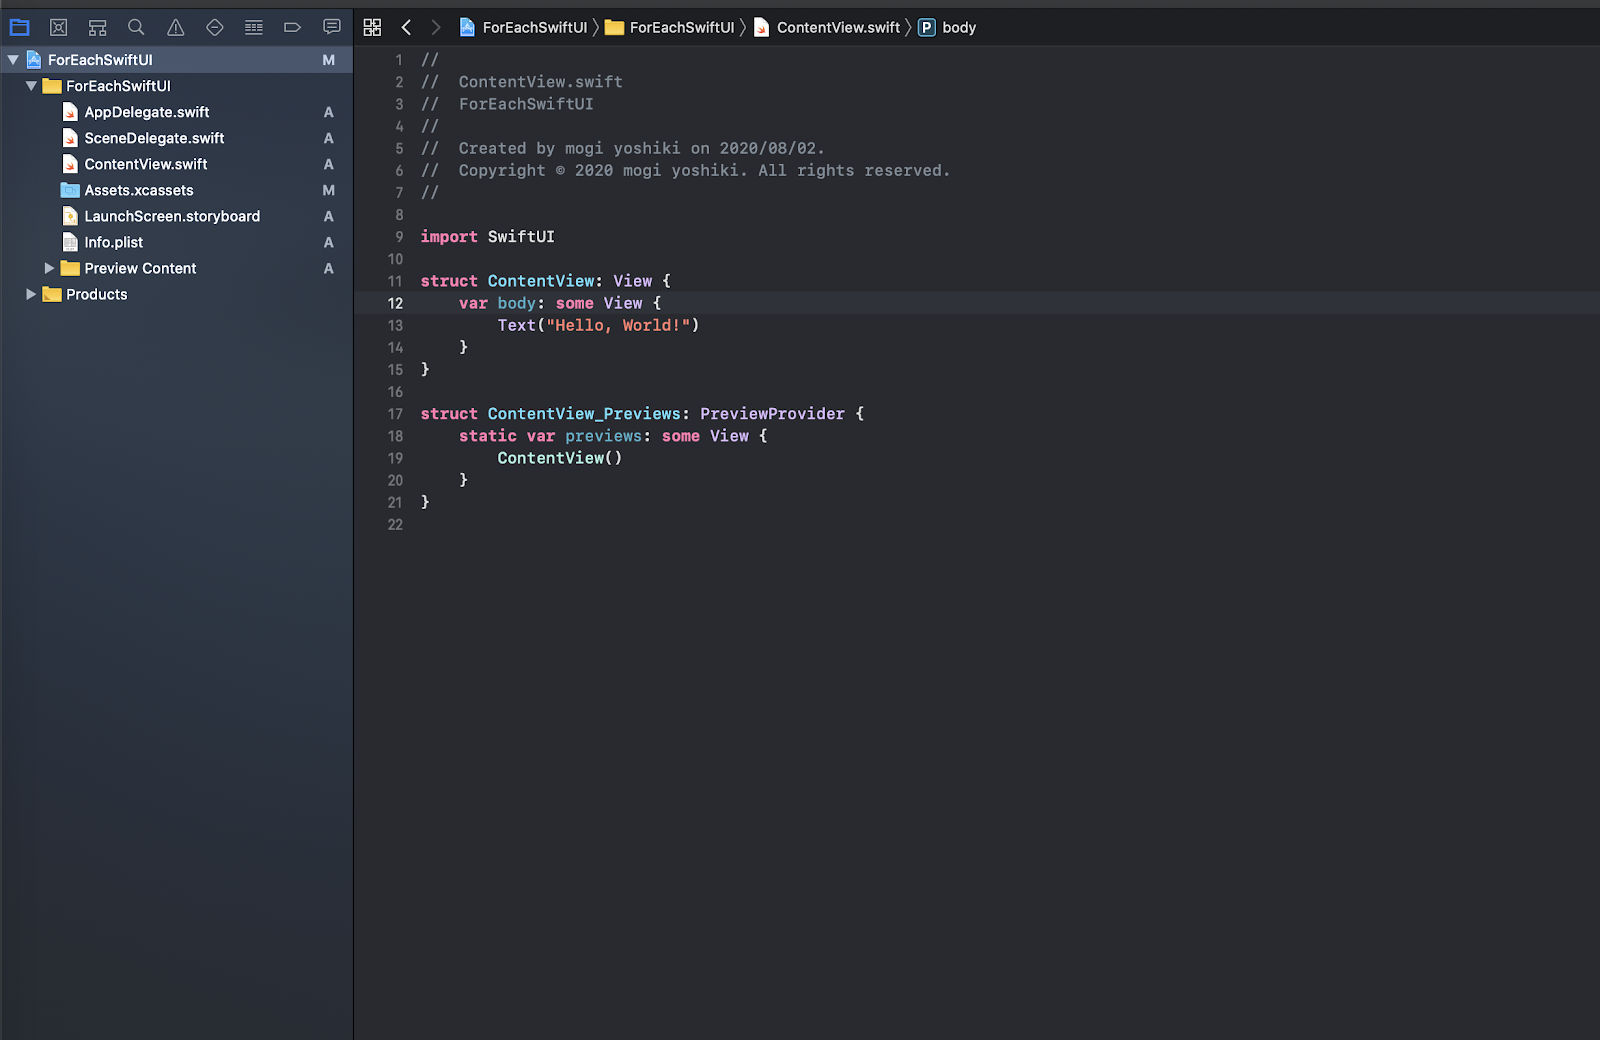The image size is (1600, 1040).
Task: Open the Debug navigator
Action: (254, 27)
